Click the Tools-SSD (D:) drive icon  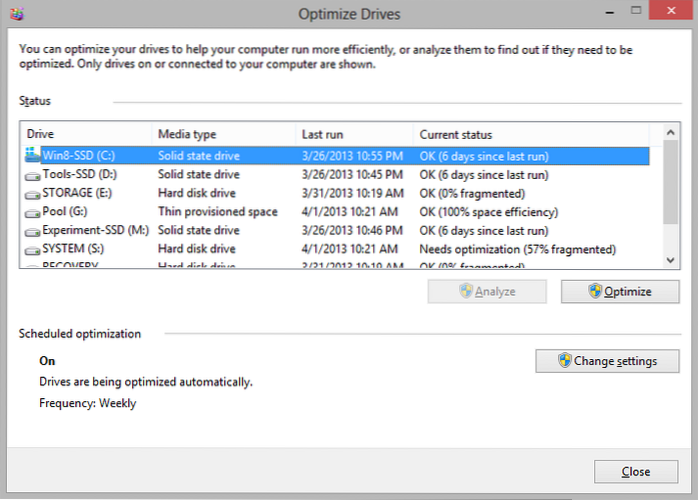[32, 176]
